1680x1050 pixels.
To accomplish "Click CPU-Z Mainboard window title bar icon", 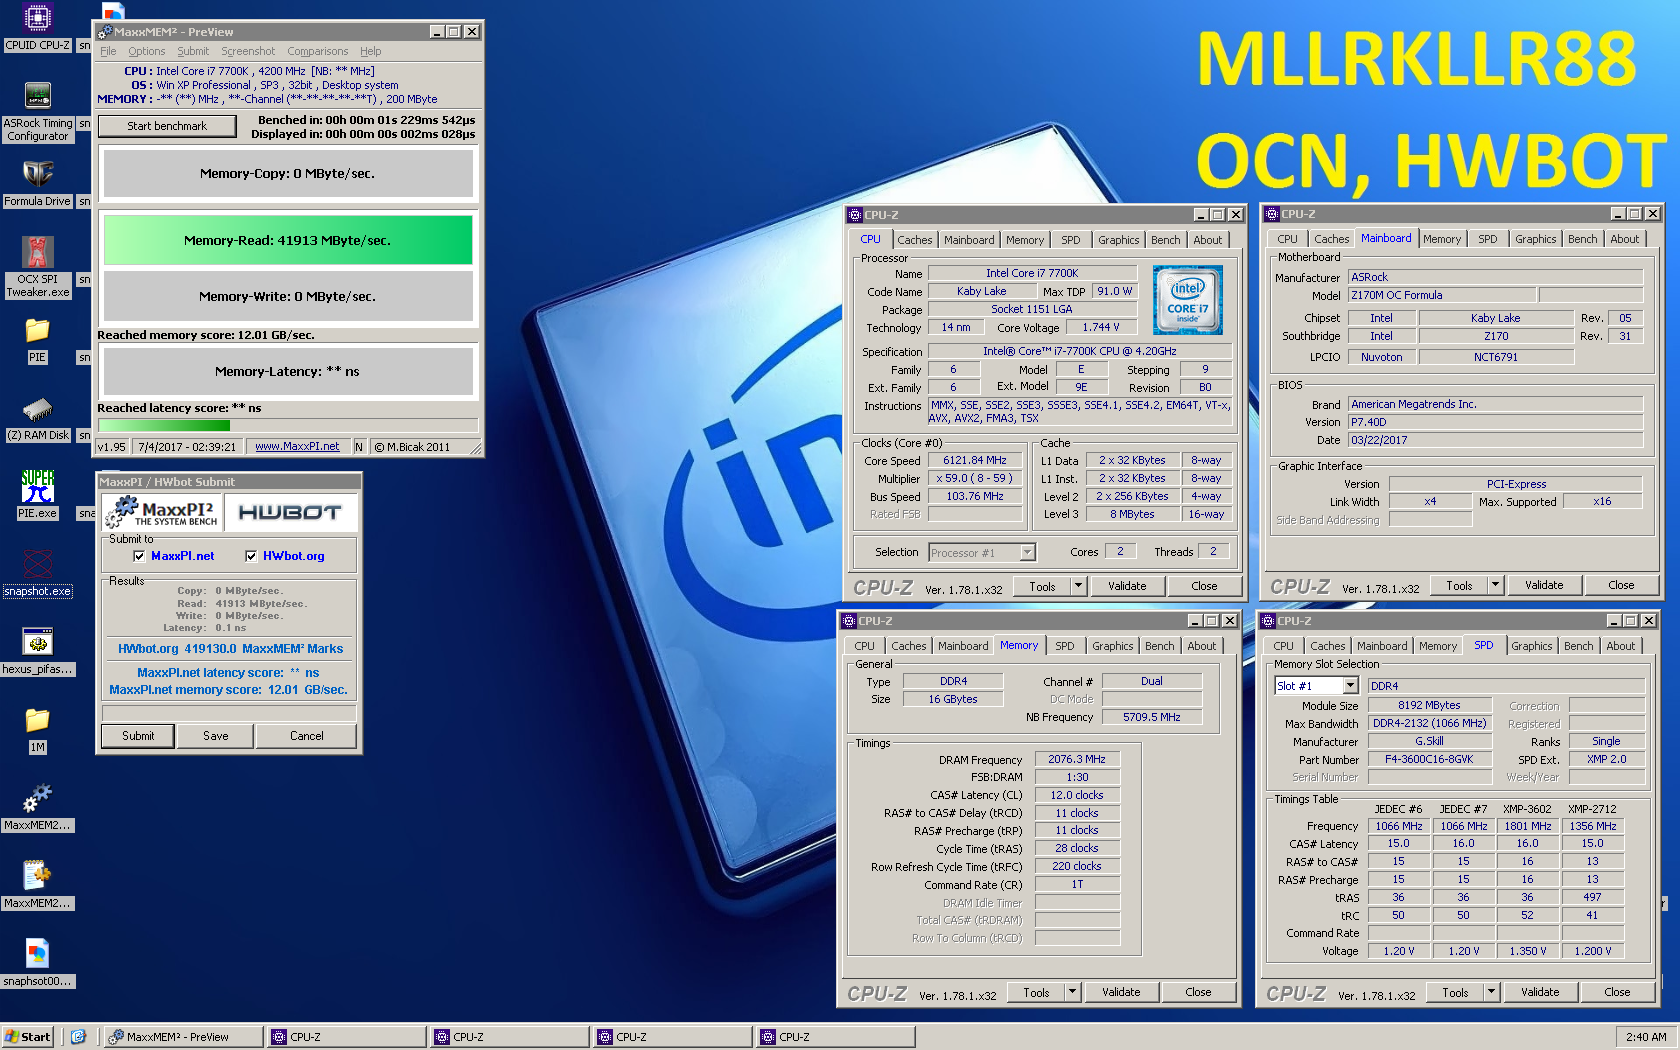I will (1272, 214).
